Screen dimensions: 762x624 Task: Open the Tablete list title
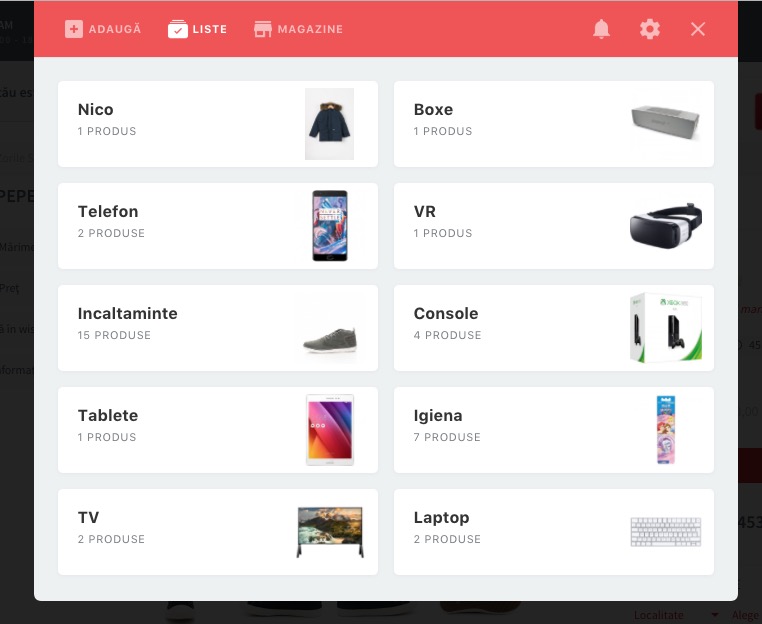108,416
